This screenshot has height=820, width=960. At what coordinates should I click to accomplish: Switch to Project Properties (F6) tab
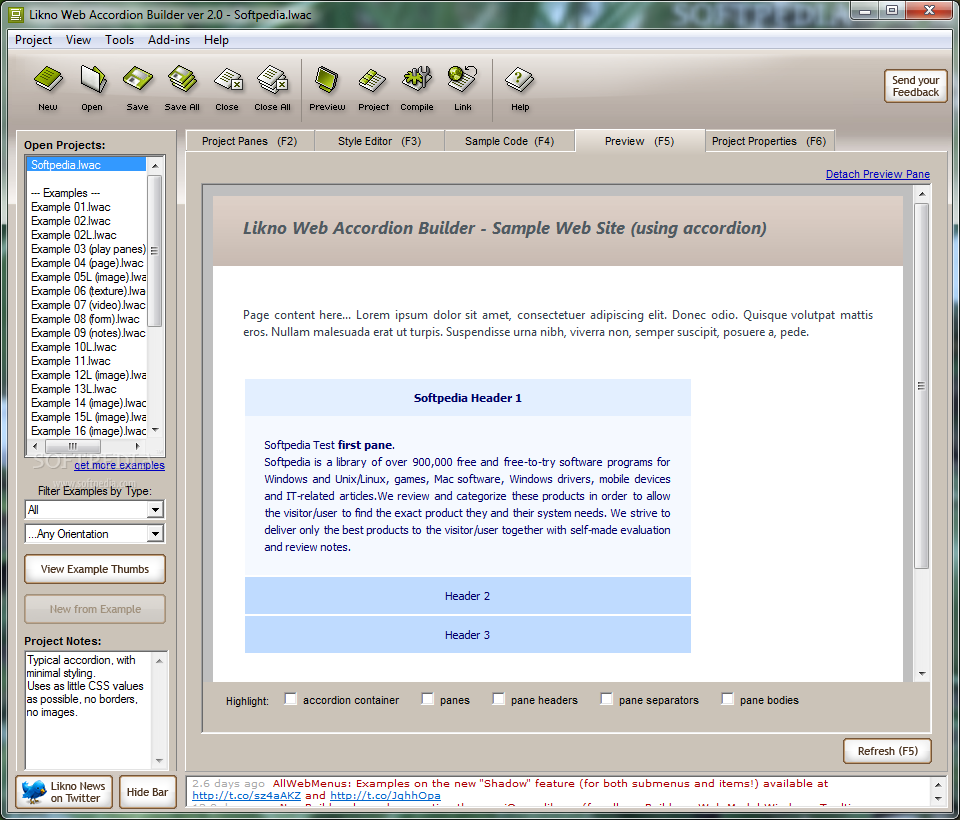[x=769, y=141]
